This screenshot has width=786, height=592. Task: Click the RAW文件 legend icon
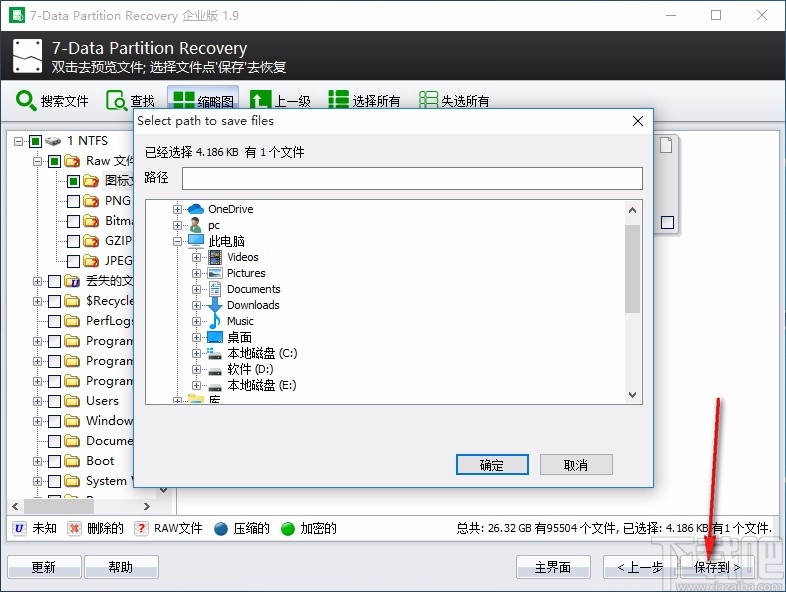pos(141,528)
